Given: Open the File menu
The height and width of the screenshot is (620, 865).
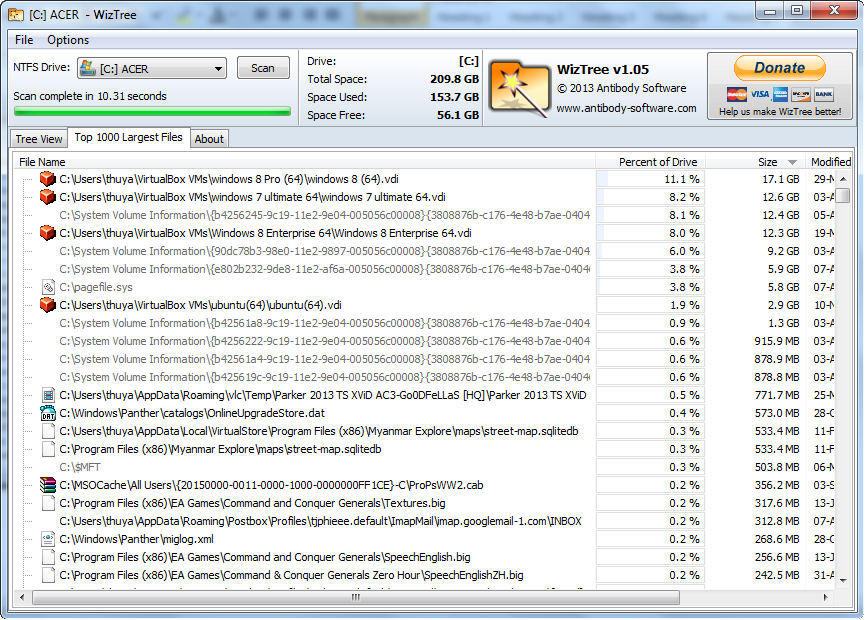Looking at the screenshot, I should pos(24,40).
